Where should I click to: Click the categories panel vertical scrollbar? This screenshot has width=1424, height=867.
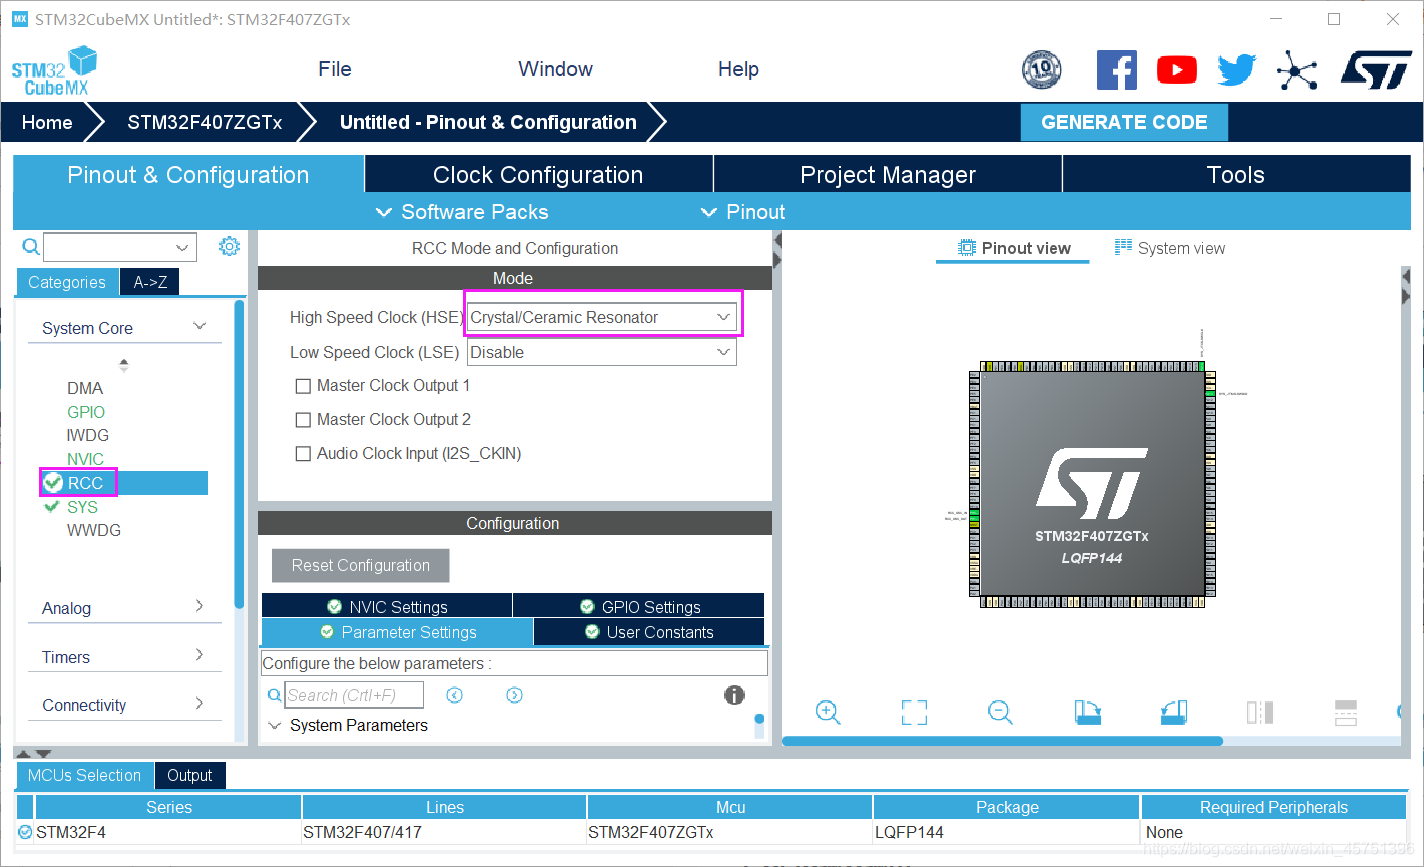(x=239, y=455)
